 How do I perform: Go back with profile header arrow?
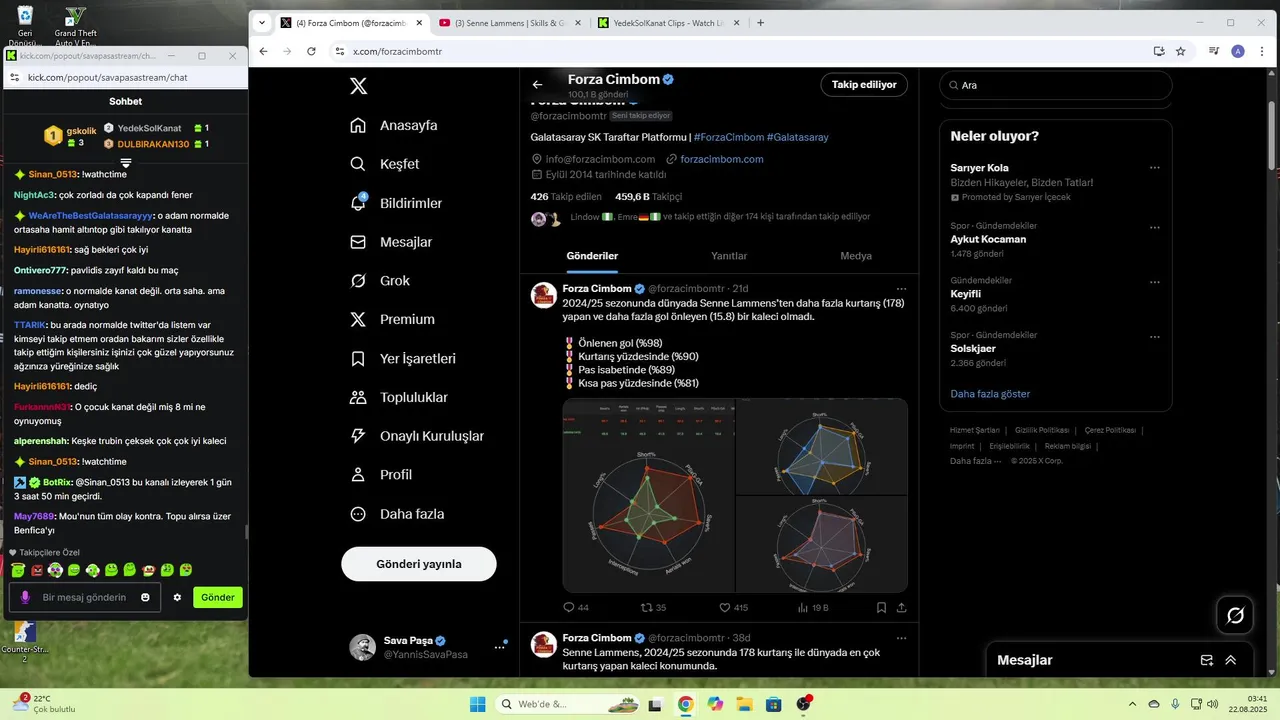point(537,85)
